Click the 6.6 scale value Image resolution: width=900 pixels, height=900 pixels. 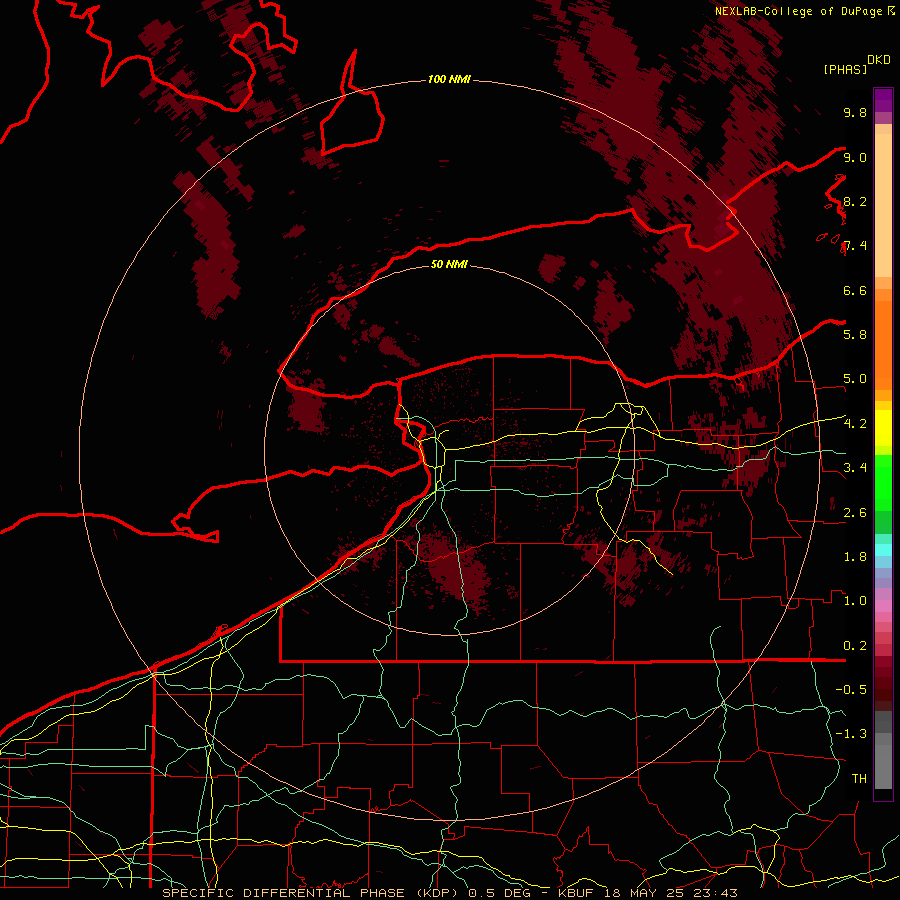tap(855, 290)
